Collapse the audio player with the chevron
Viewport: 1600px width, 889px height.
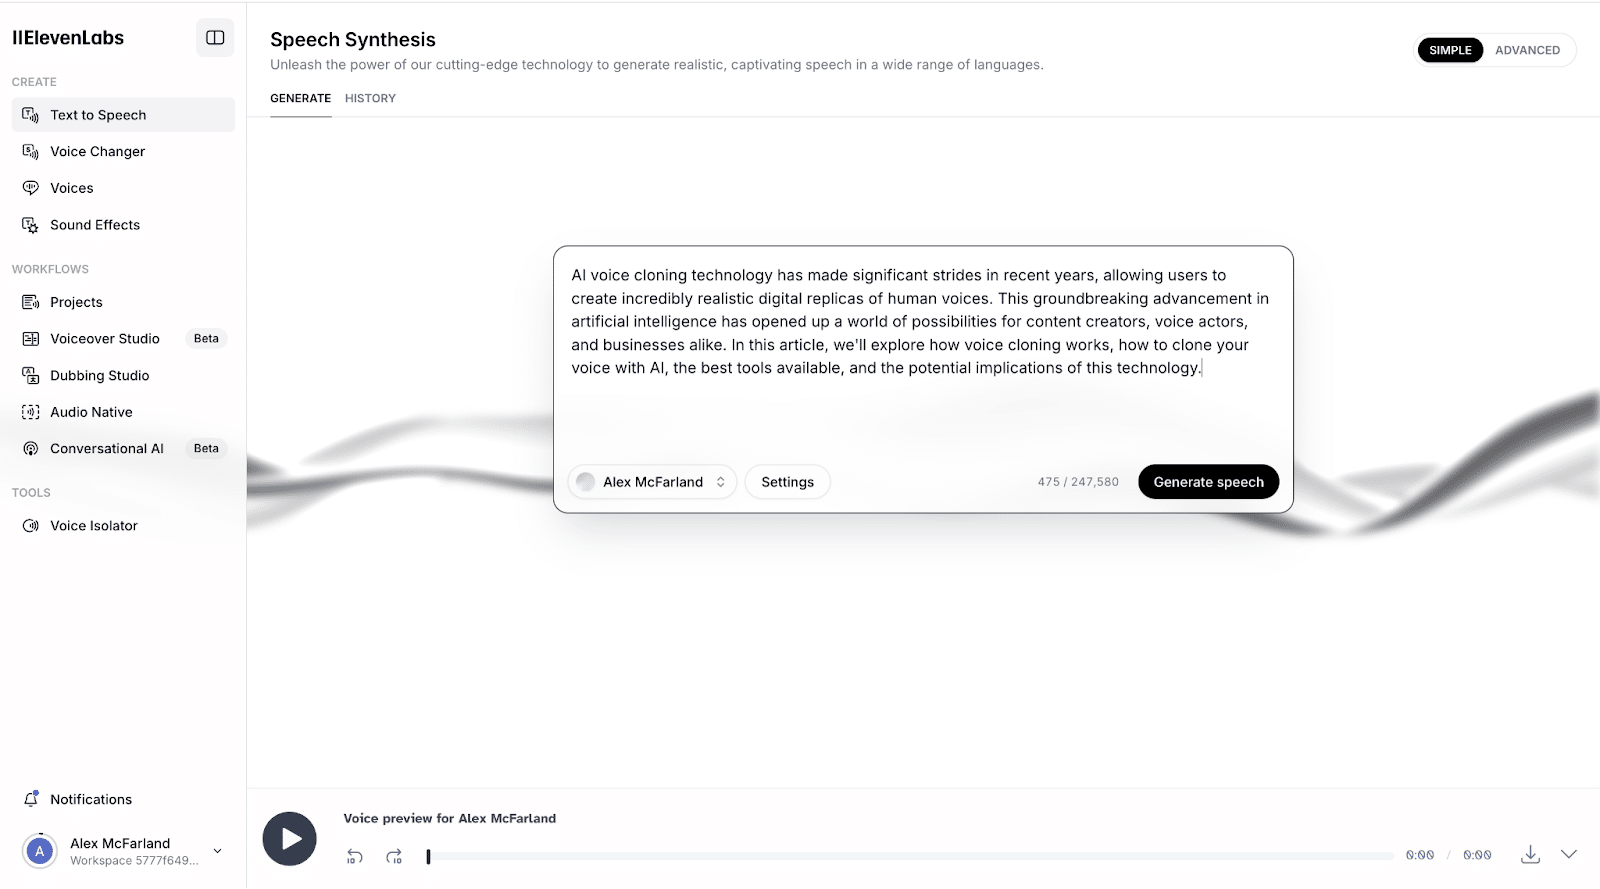pyautogui.click(x=1569, y=854)
